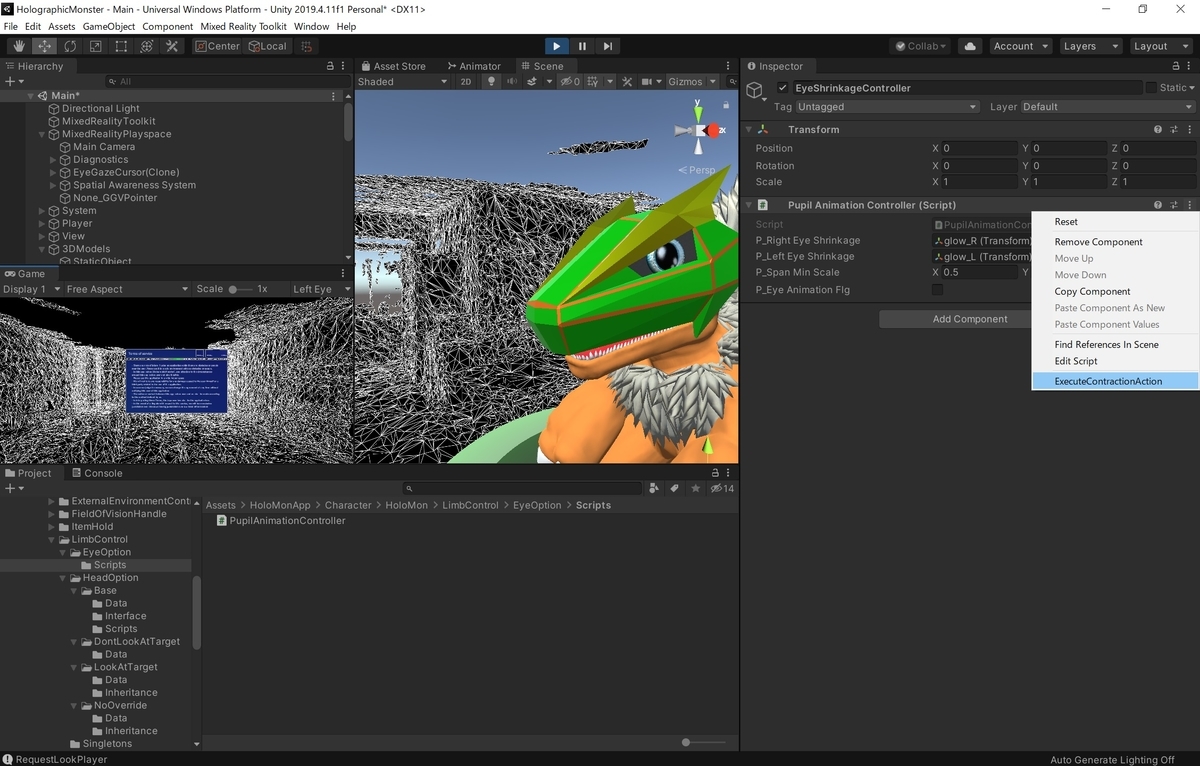Toggle the EyeShrinkageController active checkbox
The image size is (1200, 766).
pyautogui.click(x=783, y=88)
